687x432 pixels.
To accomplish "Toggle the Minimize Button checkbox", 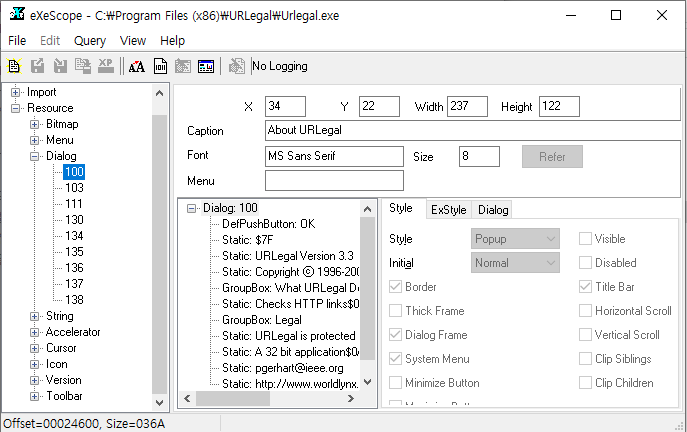I will (x=395, y=383).
